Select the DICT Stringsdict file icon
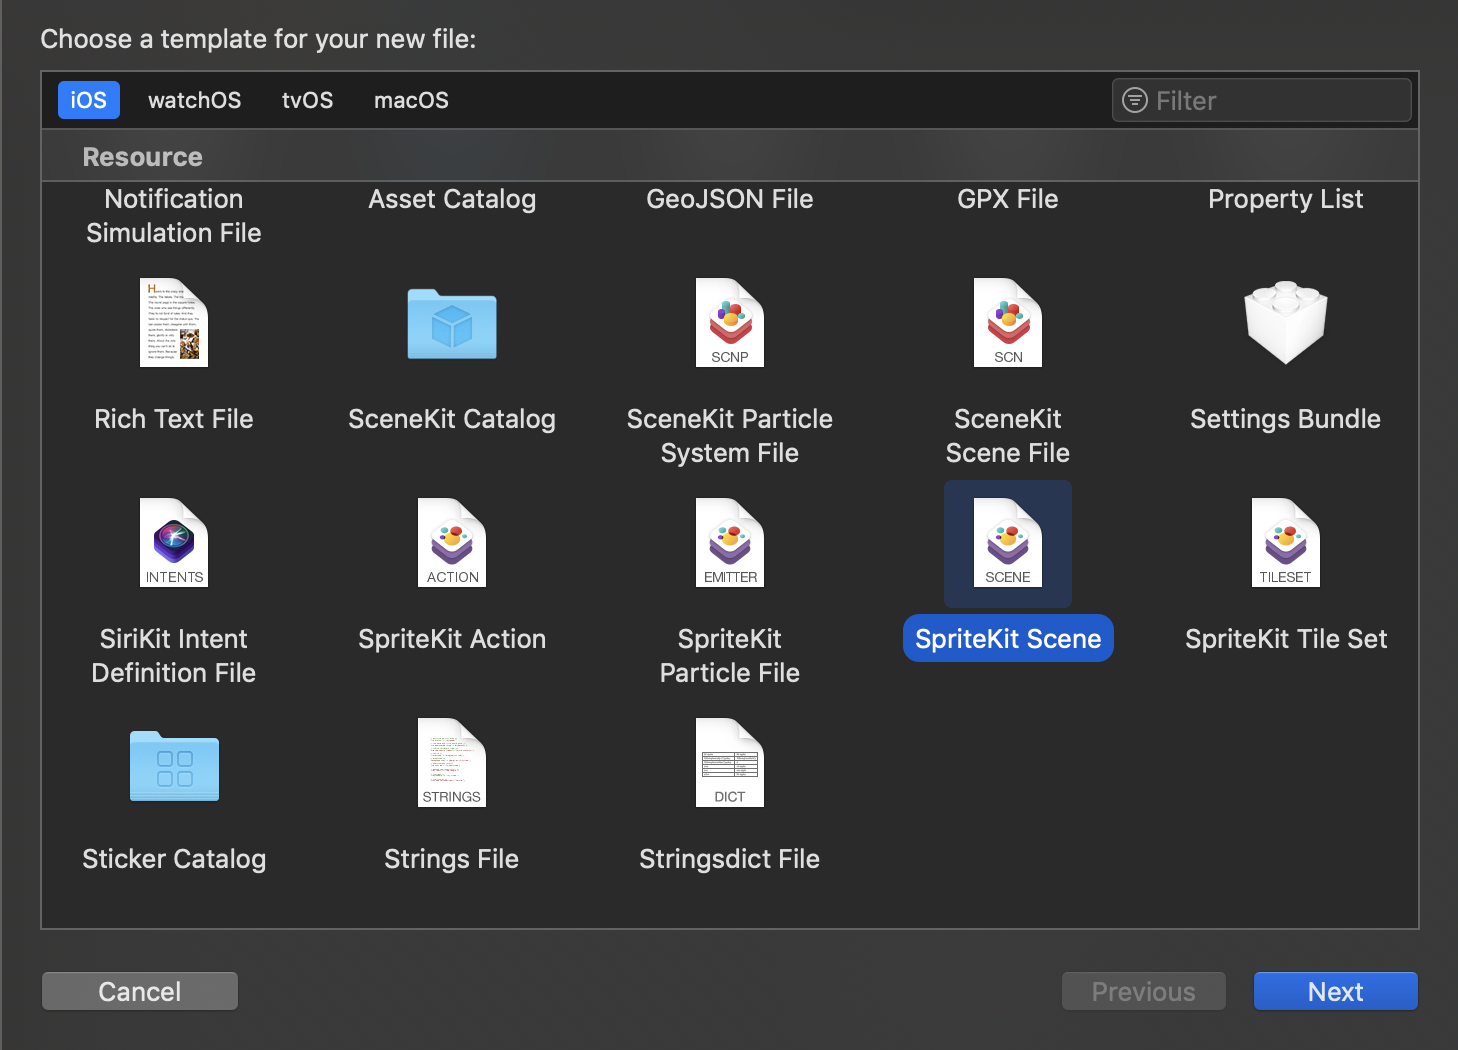Screen dimensions: 1458x1050 click(x=730, y=763)
